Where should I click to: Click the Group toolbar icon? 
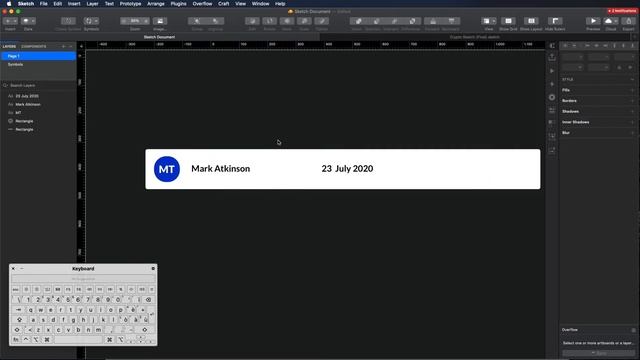(197, 21)
